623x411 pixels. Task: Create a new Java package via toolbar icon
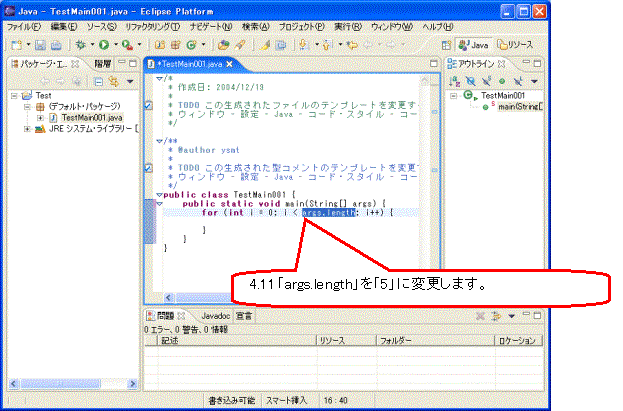pos(175,45)
